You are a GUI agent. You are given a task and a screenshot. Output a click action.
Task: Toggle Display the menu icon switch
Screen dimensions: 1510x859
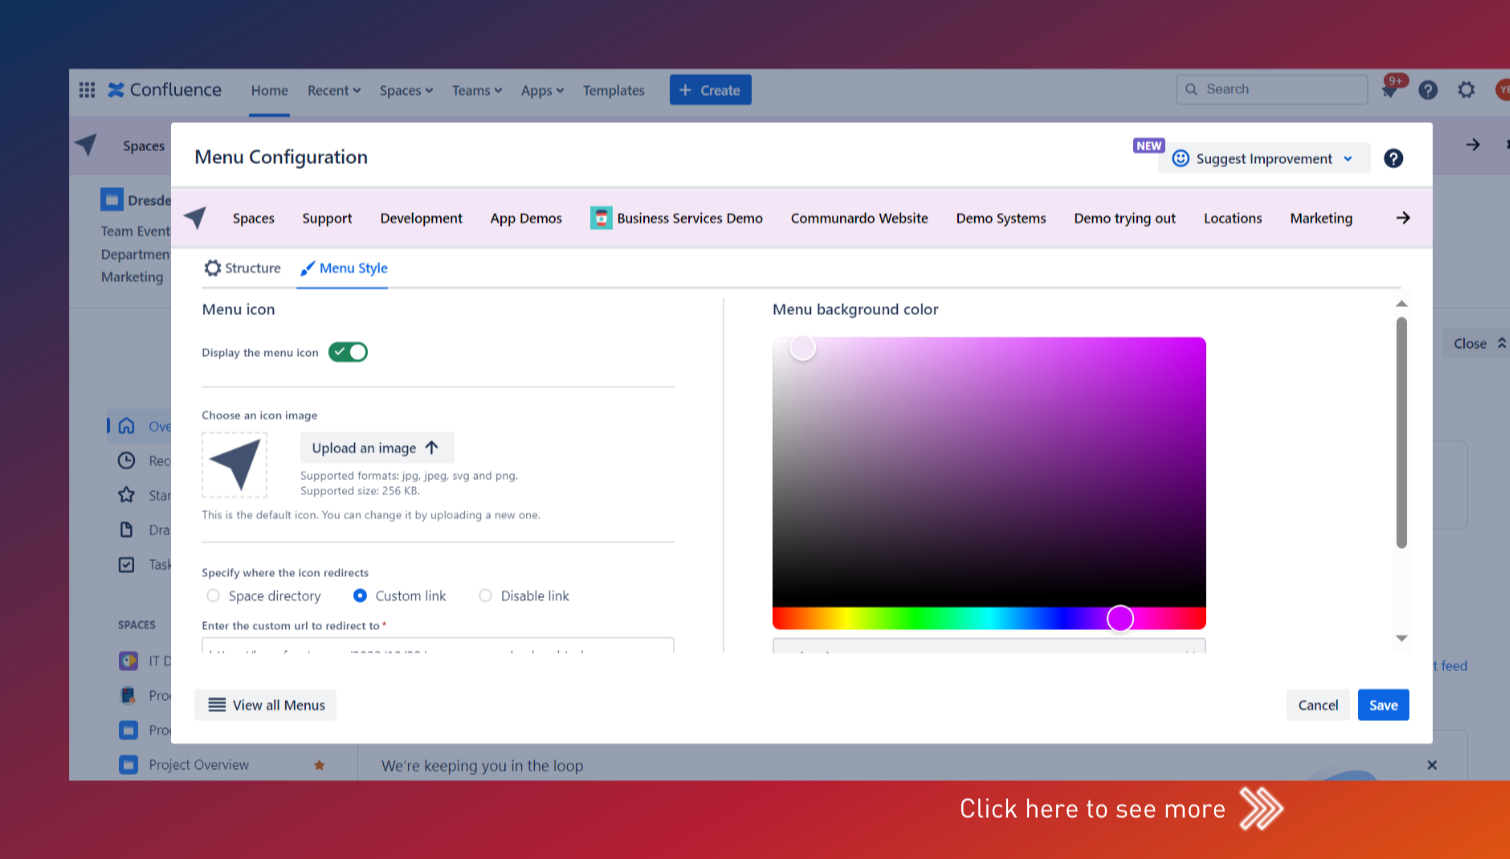(x=348, y=352)
